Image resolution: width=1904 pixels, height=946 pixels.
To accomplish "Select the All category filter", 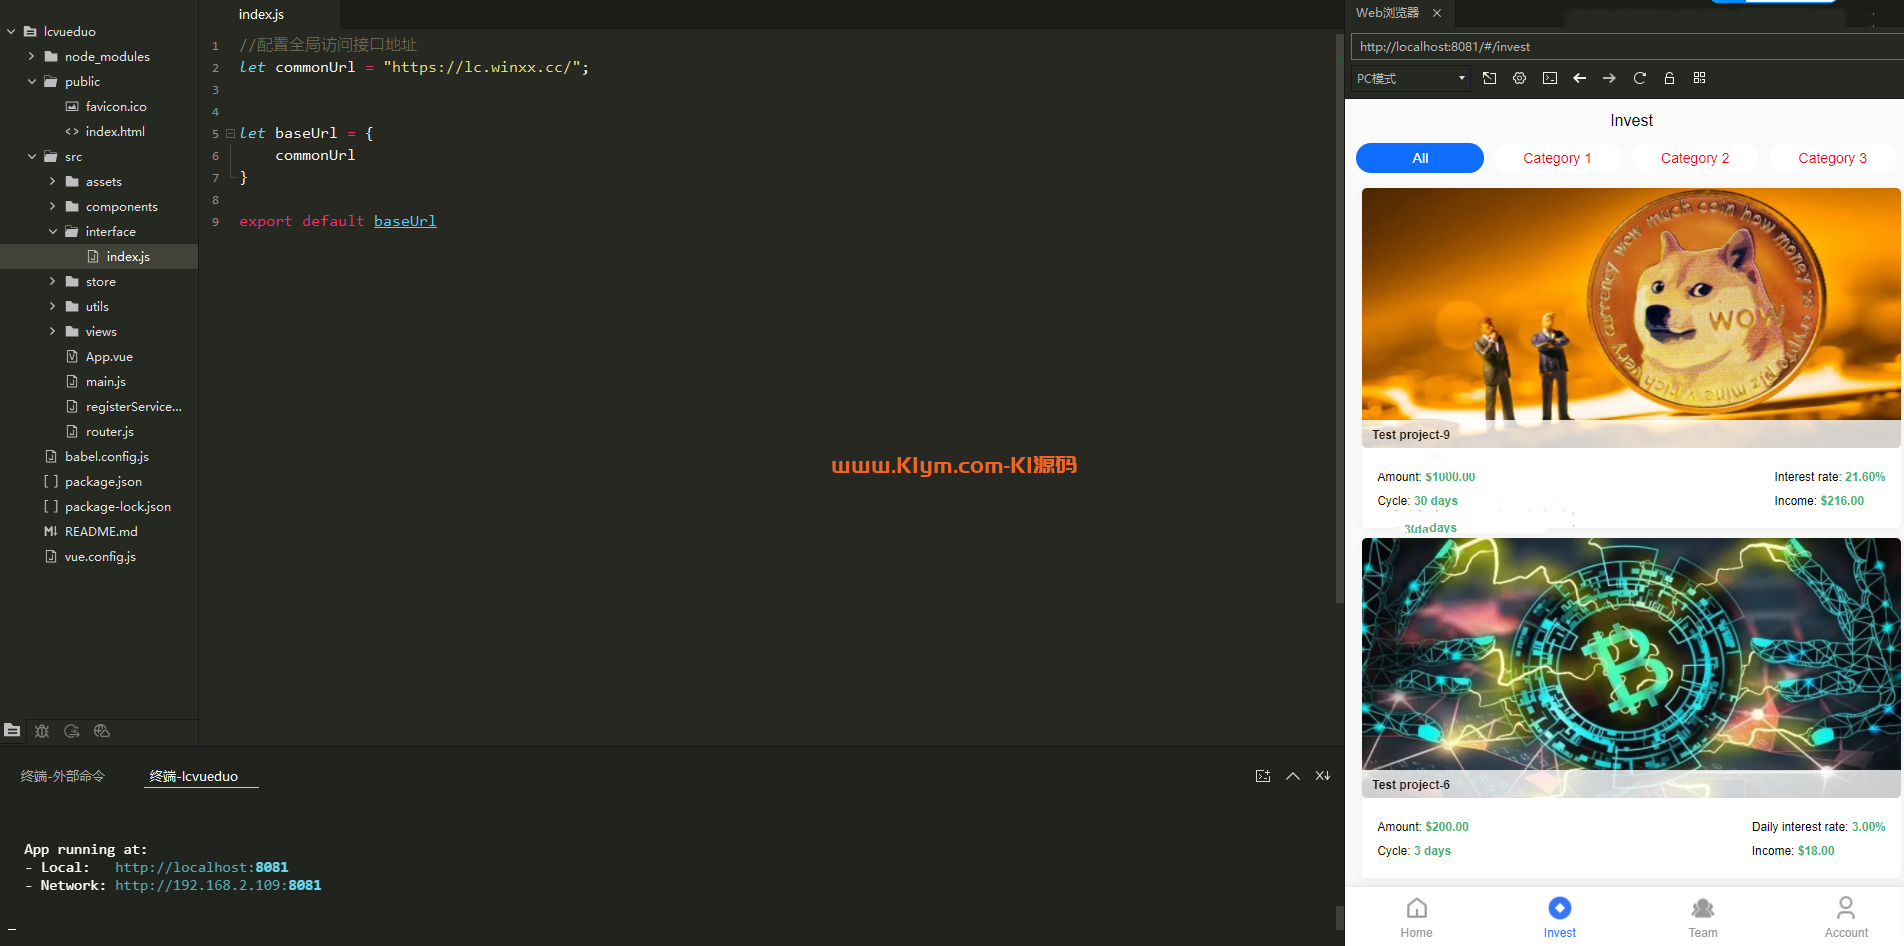I will 1420,158.
